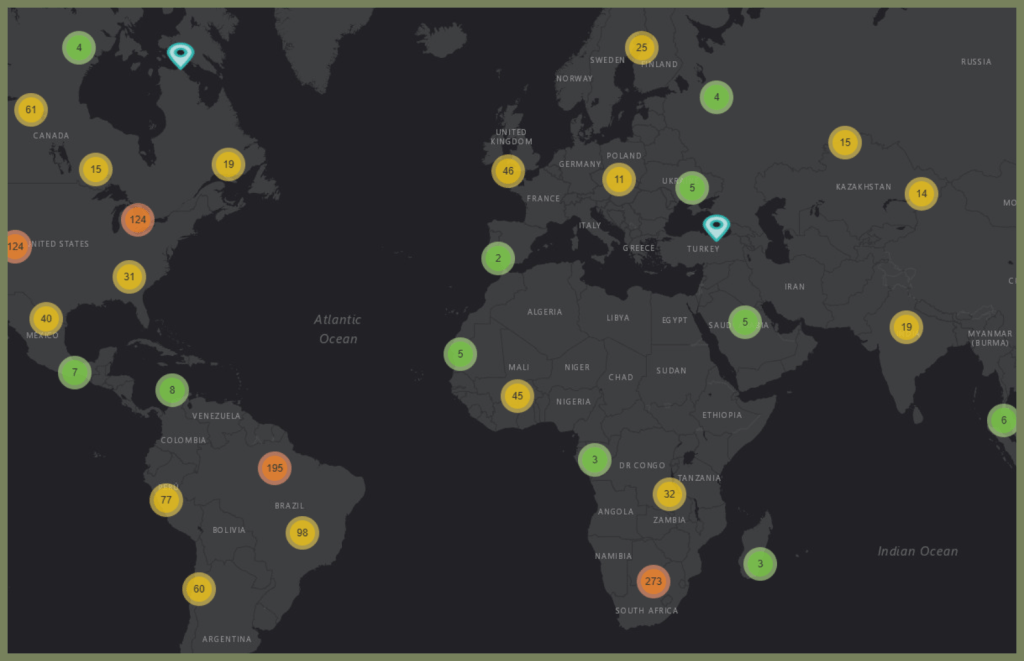The width and height of the screenshot is (1024, 661).
Task: Expand the orange 195 cluster in northern Brazil
Action: [x=275, y=468]
